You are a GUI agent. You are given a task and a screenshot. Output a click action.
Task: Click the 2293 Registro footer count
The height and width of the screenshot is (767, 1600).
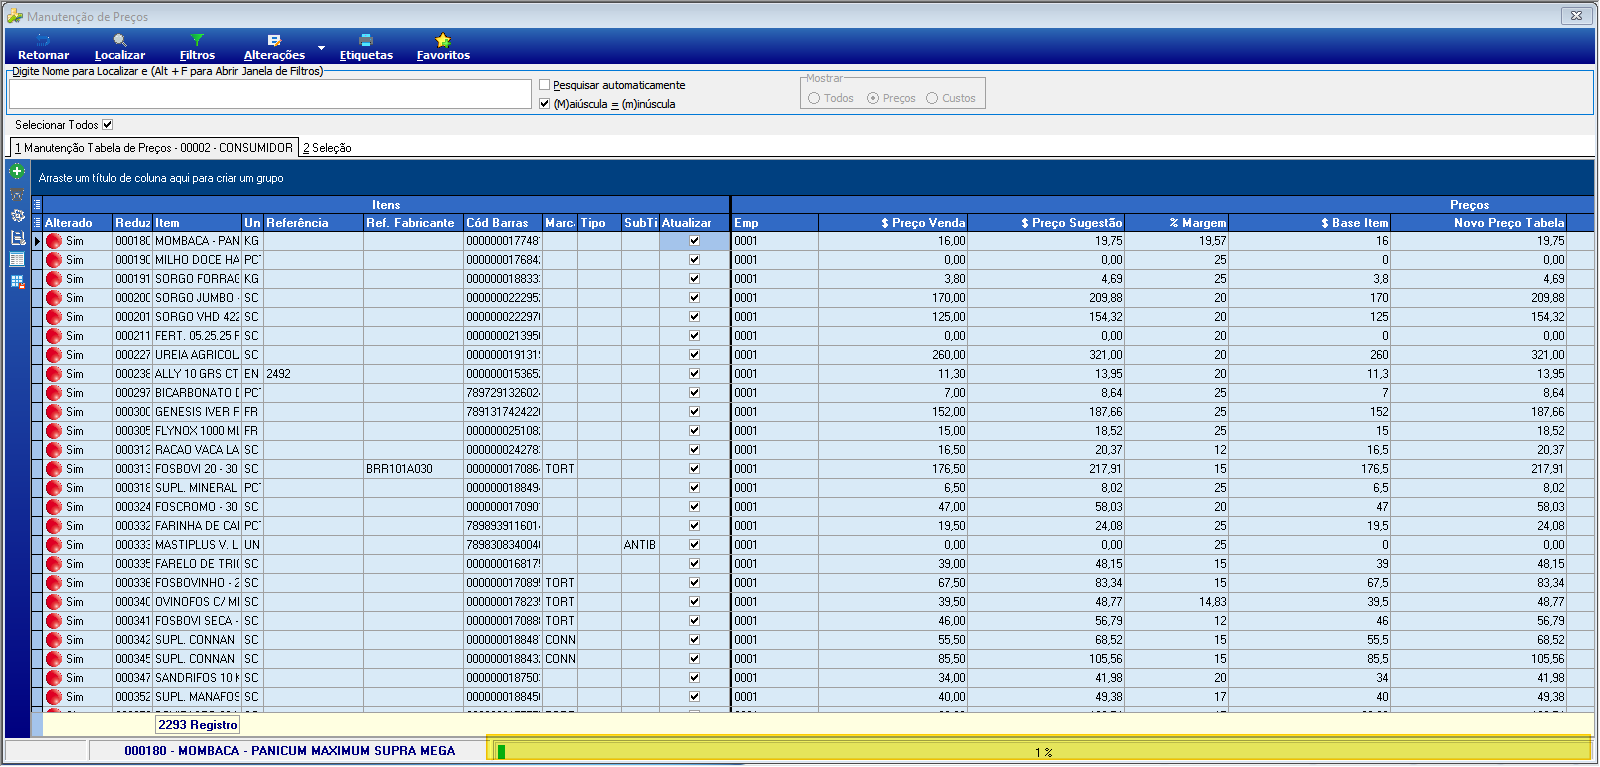click(198, 725)
